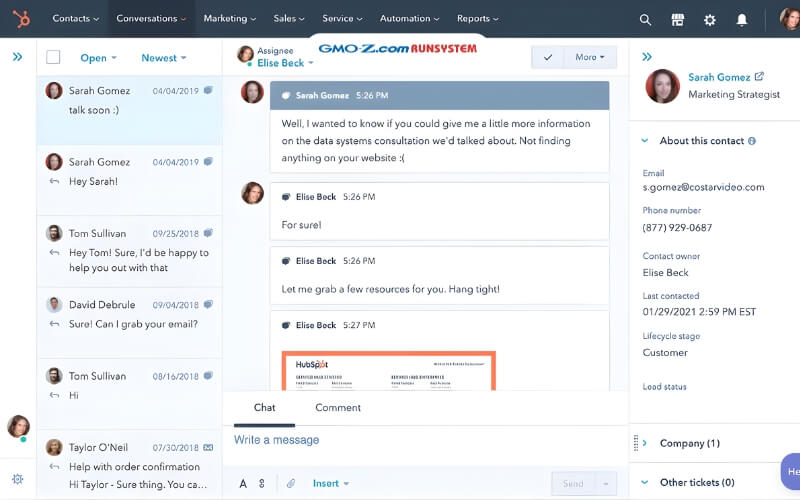
Task: Open the Open status filter dropdown
Action: pos(98,58)
